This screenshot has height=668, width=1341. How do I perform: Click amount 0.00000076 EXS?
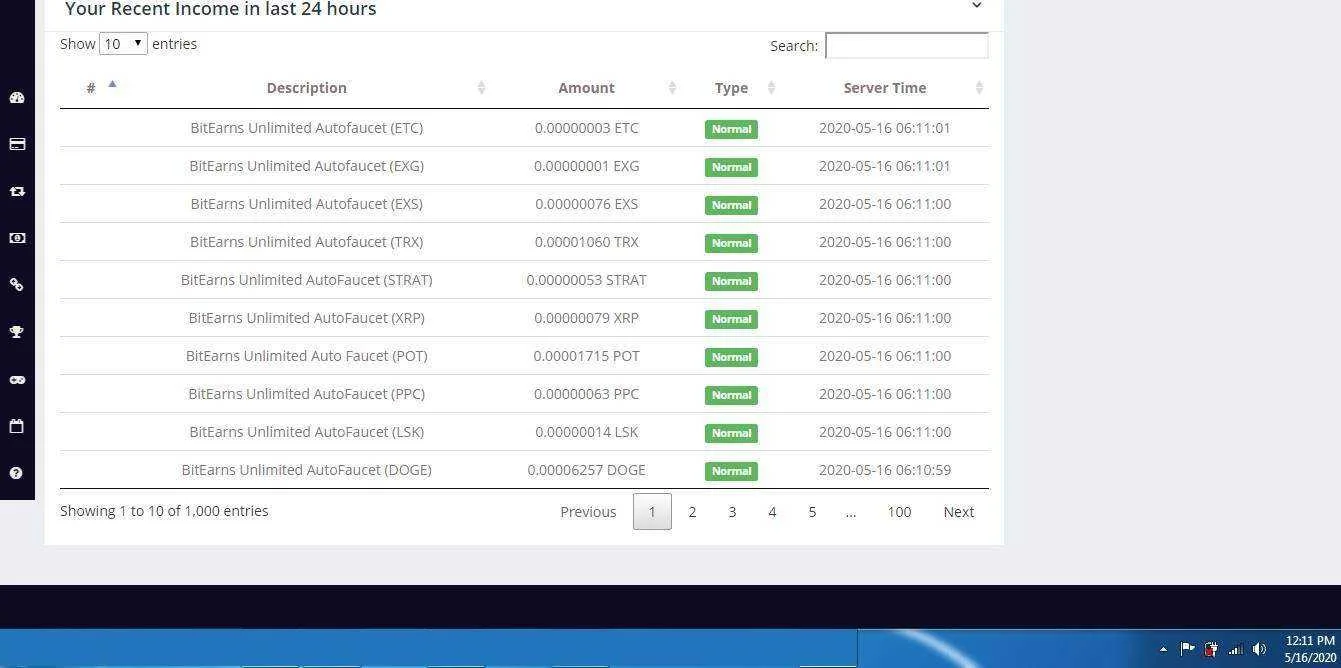[x=586, y=204]
